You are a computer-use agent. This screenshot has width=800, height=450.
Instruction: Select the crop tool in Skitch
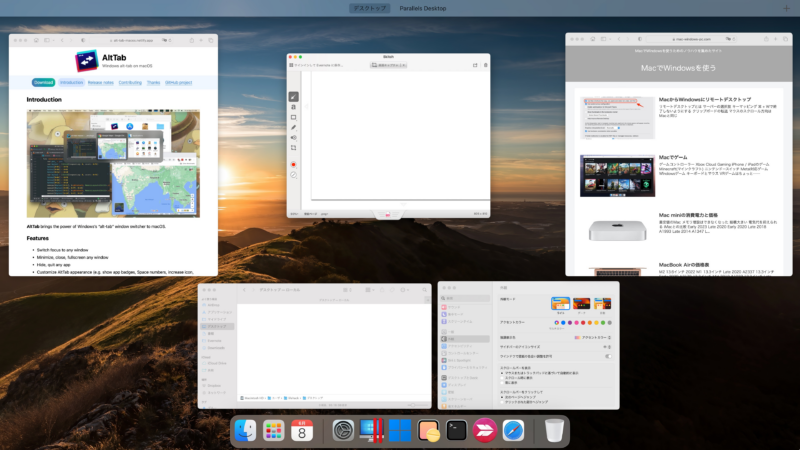tap(293, 148)
